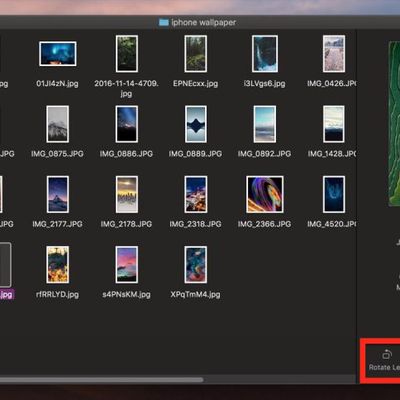The image size is (400, 400).
Task: Click the i3LVgs6.jpg file name
Action: 264,83
